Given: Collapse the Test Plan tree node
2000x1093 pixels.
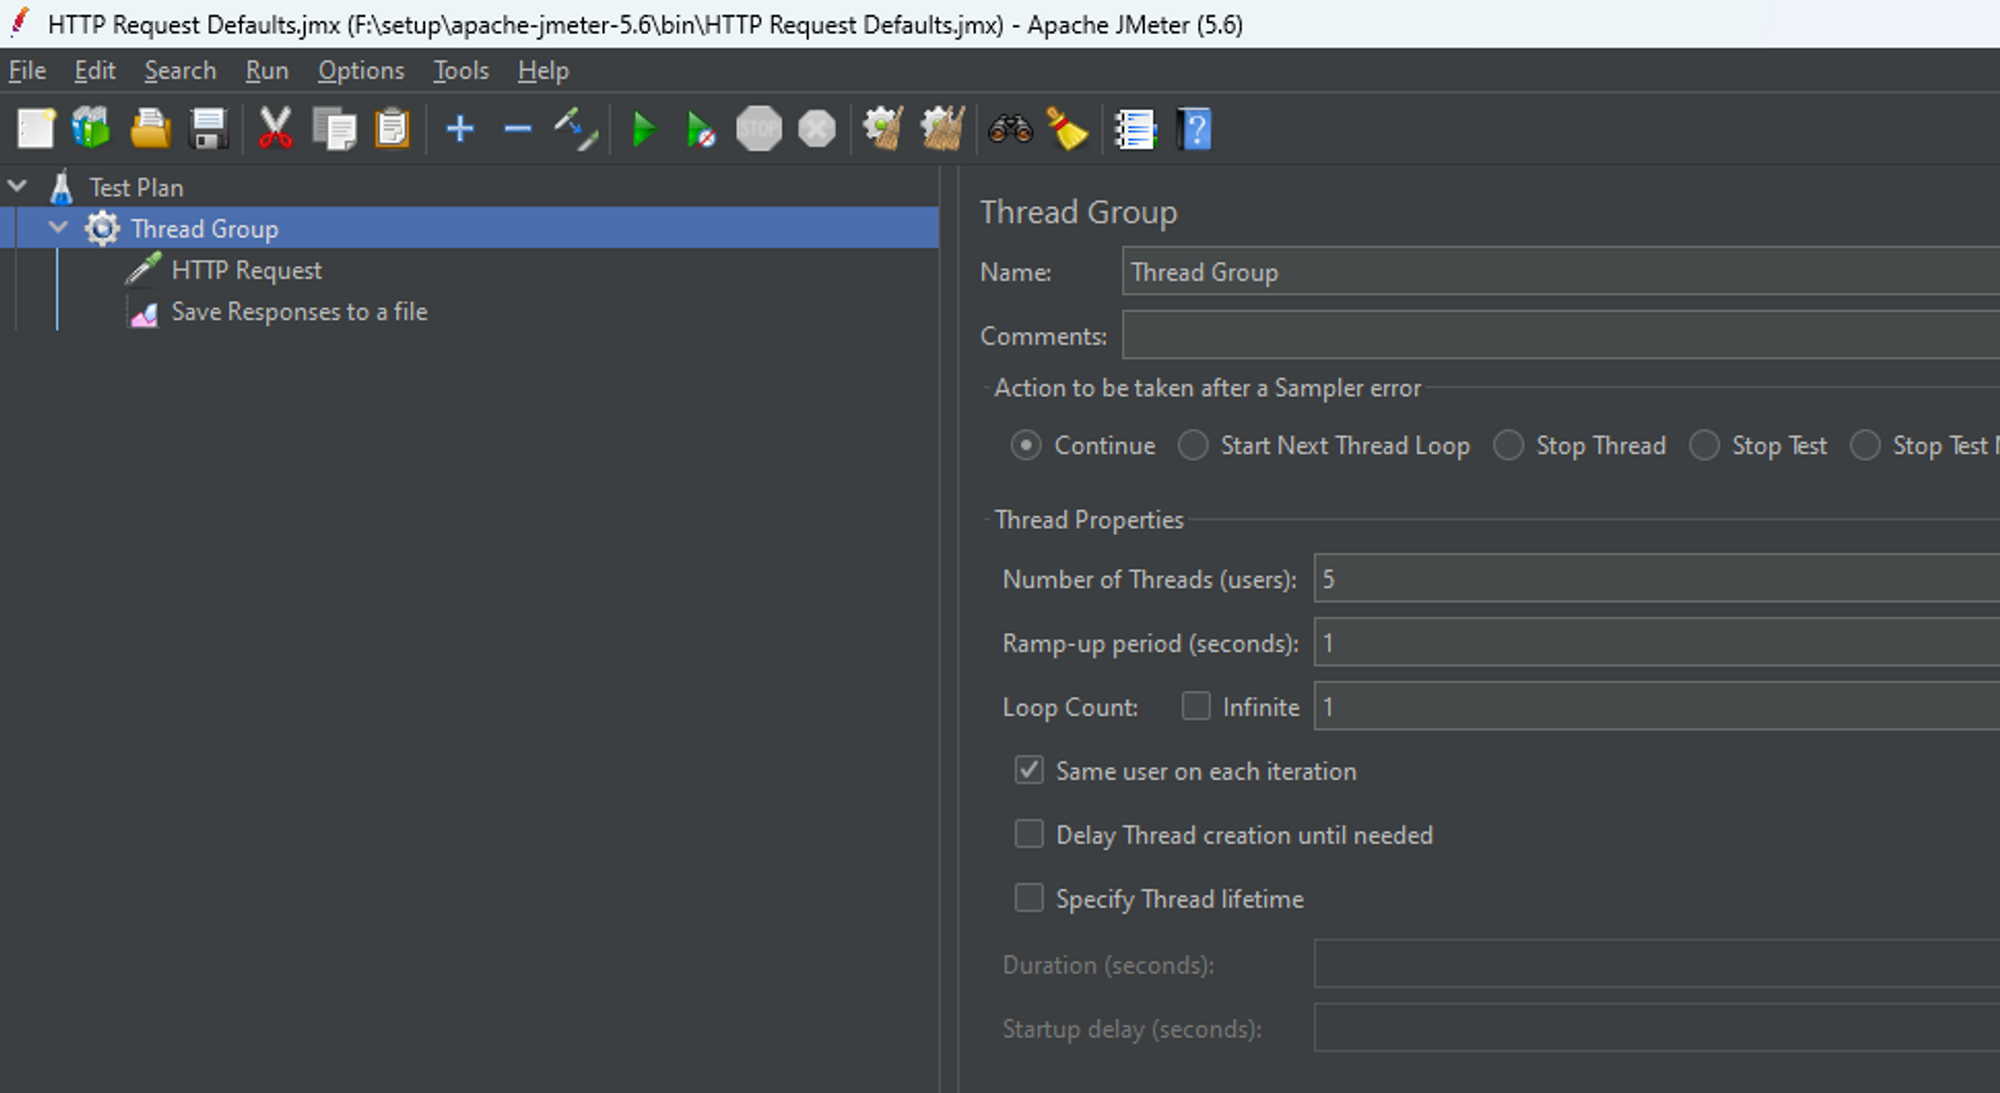Looking at the screenshot, I should (18, 186).
